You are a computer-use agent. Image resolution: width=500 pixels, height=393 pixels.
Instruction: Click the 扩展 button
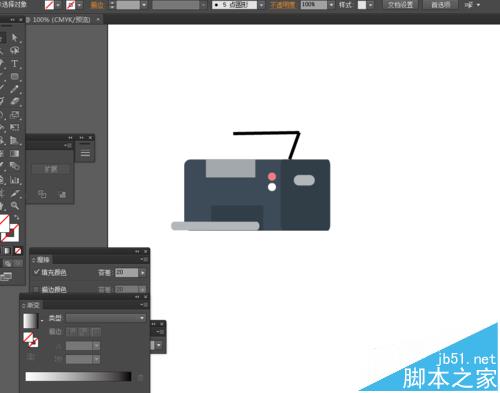pos(51,169)
